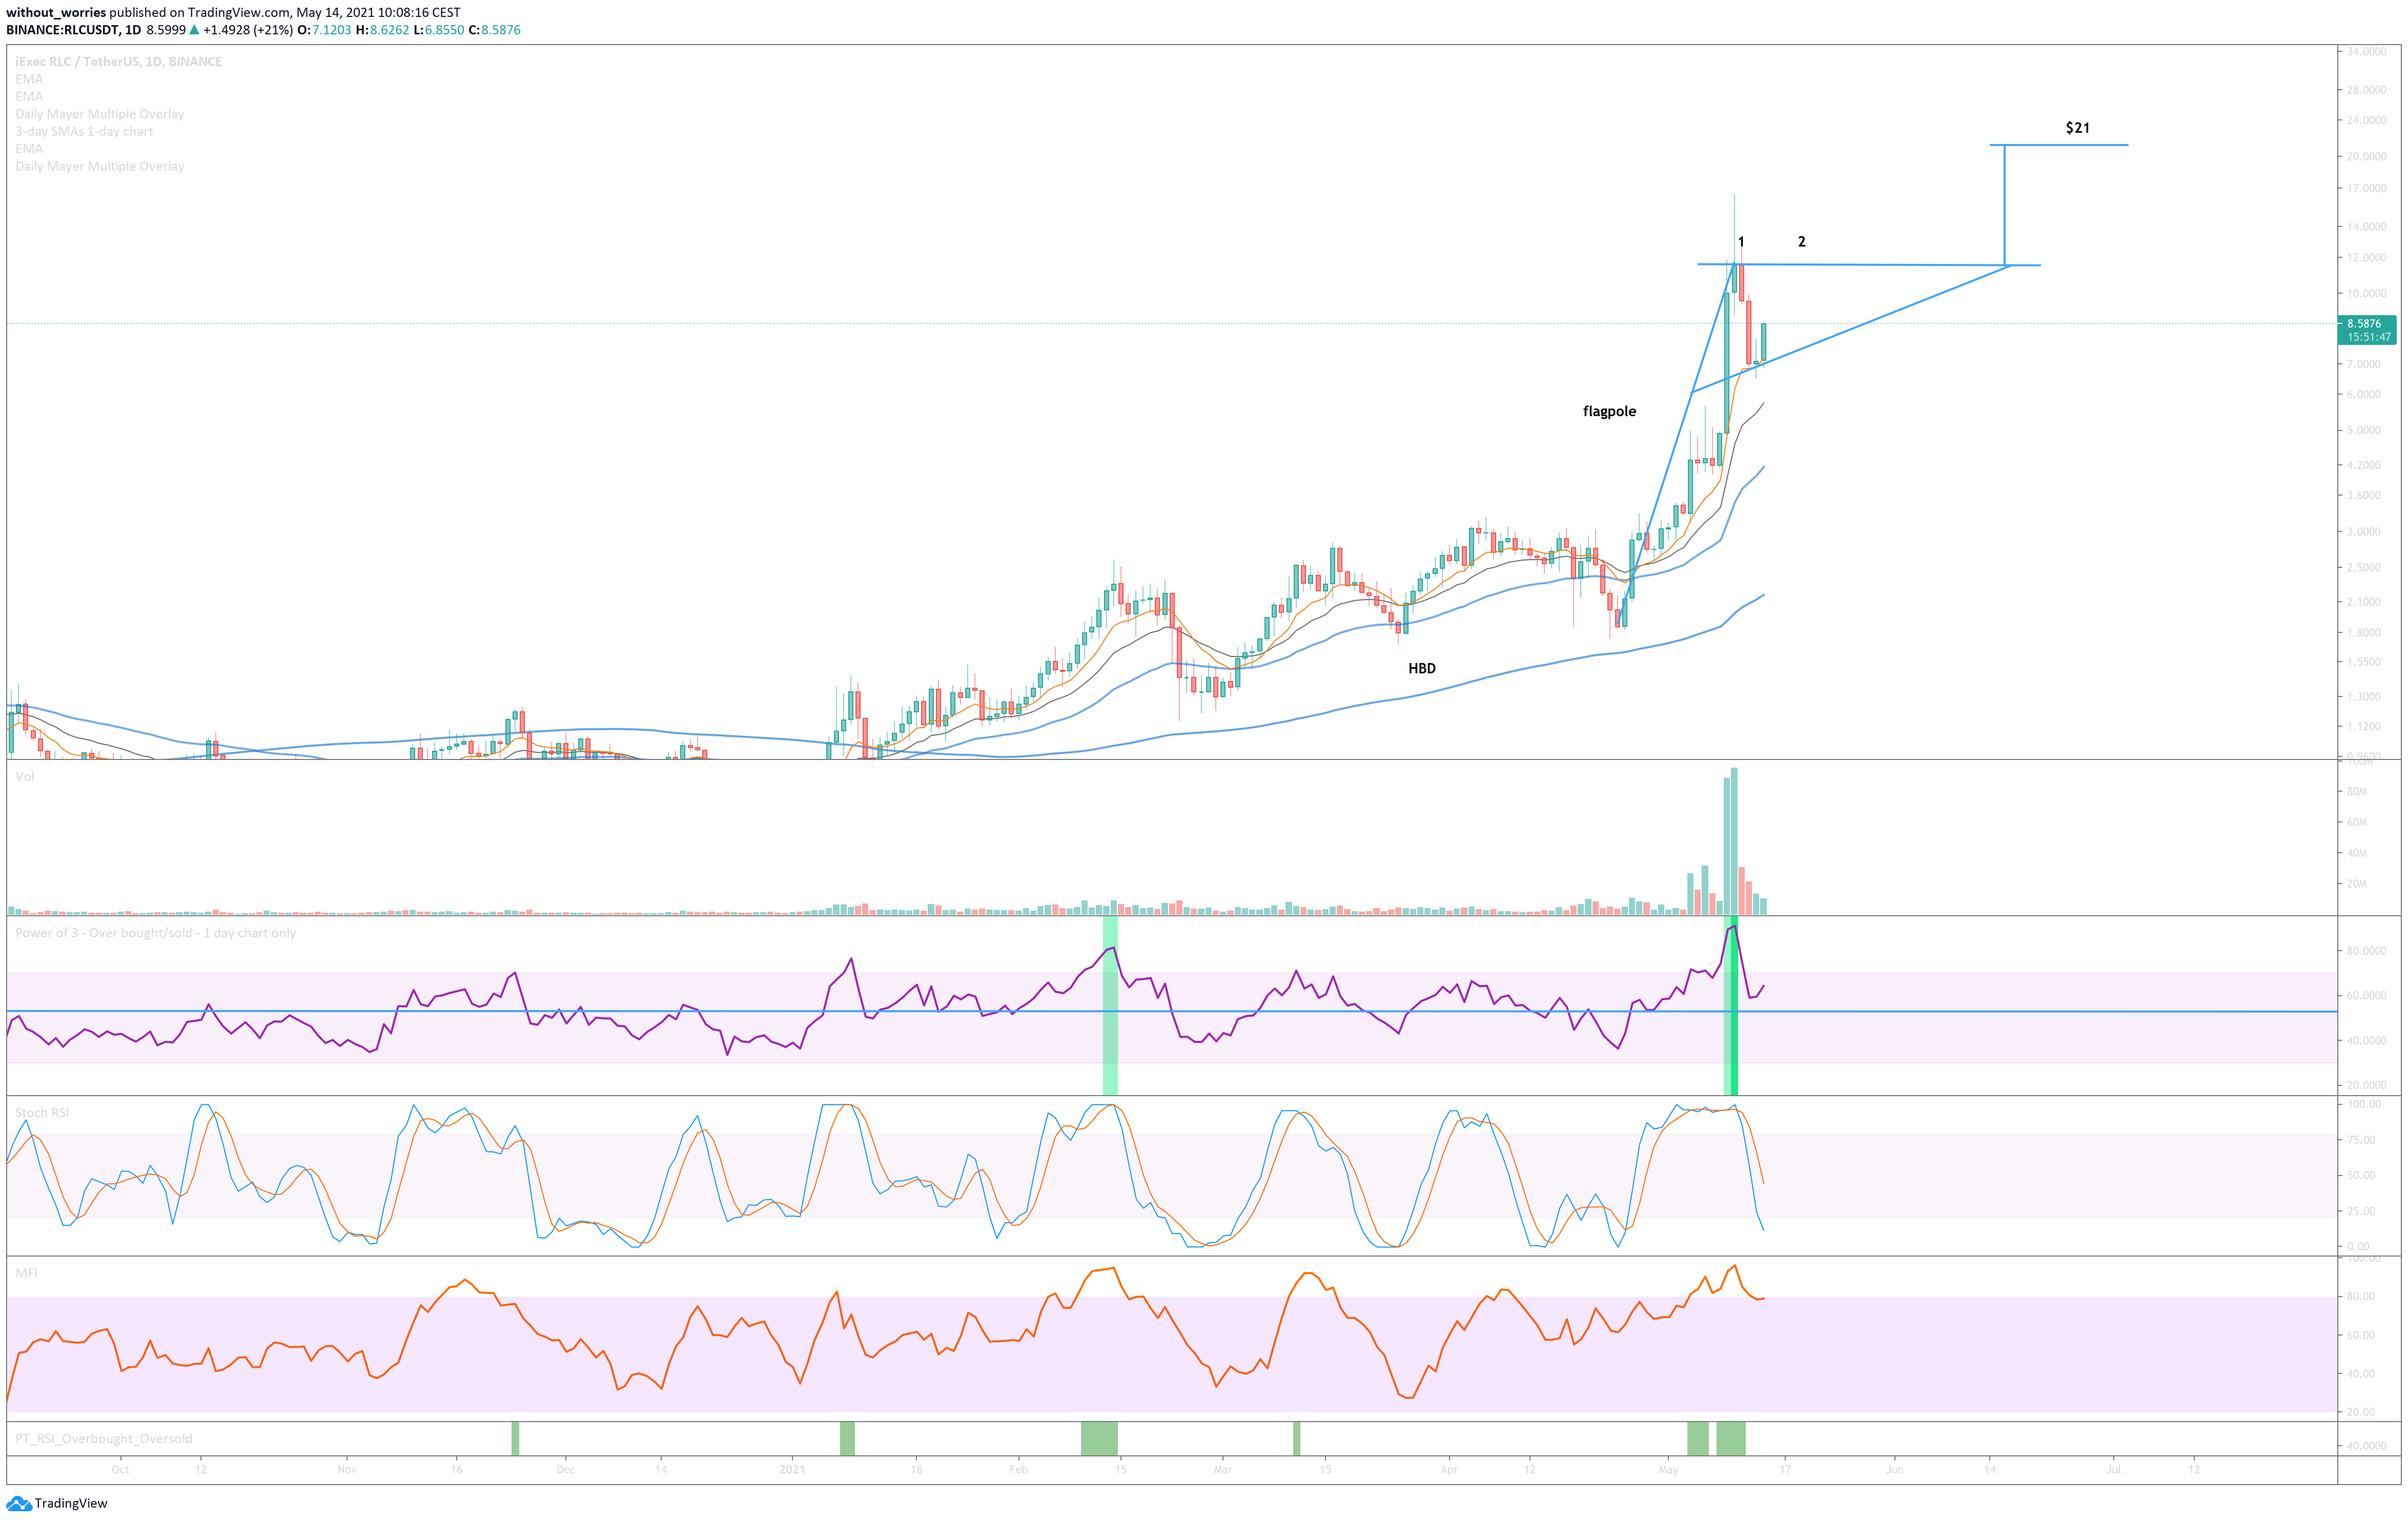This screenshot has width=2408, height=1522.
Task: Click the high value H:8.6262 in header
Action: click(x=382, y=30)
